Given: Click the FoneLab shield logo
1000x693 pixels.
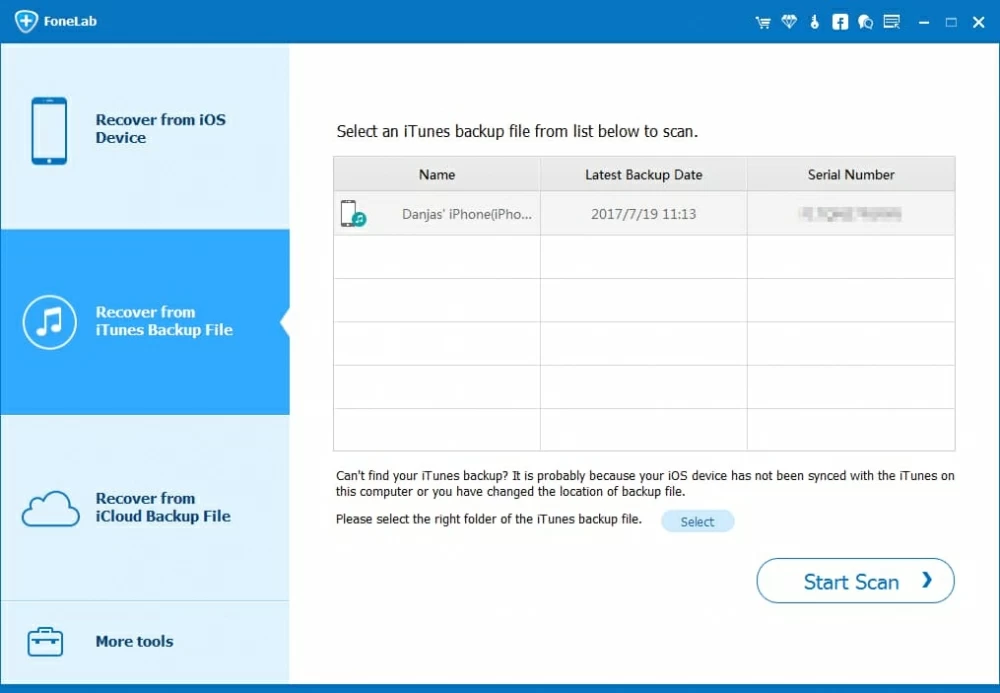Looking at the screenshot, I should point(26,20).
